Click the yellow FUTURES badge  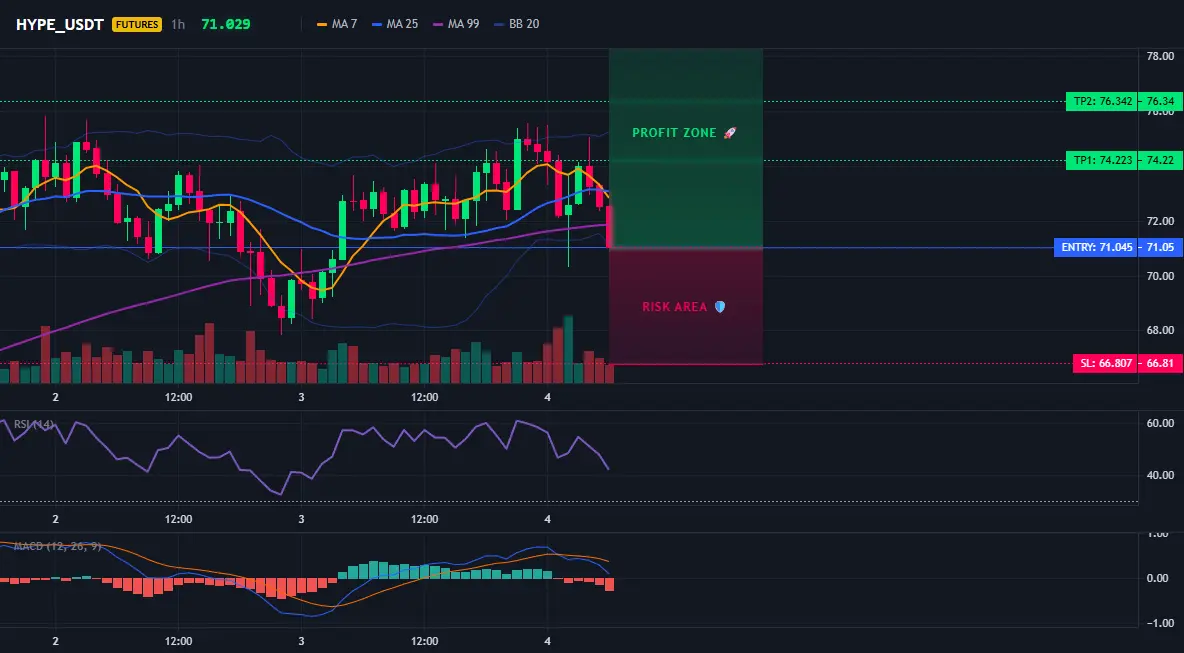(x=137, y=24)
